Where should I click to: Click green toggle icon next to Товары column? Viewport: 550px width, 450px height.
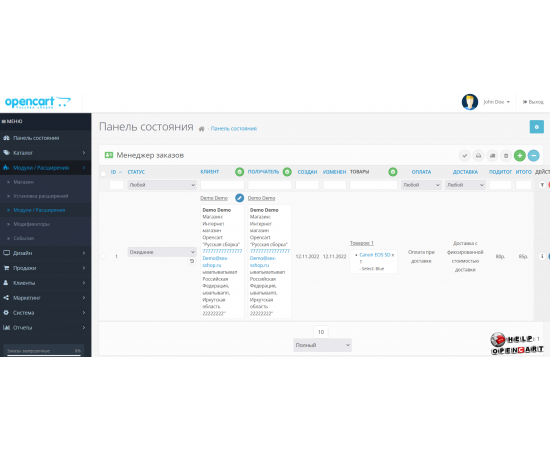pyautogui.click(x=393, y=172)
